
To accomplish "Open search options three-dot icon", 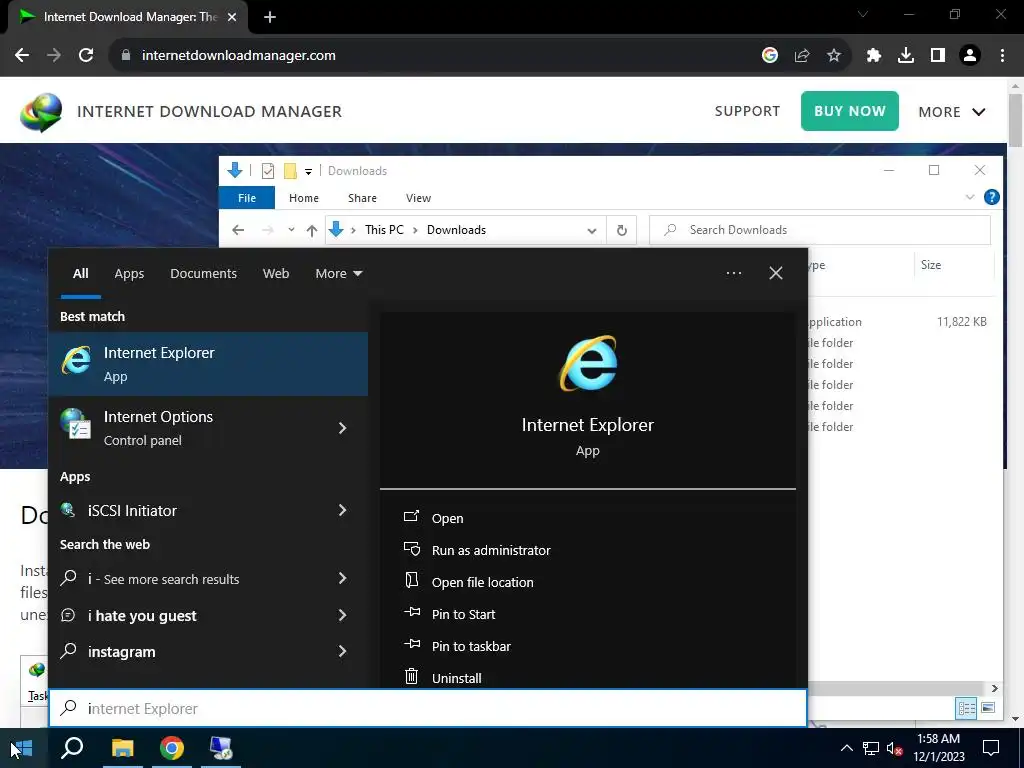I will (x=734, y=273).
